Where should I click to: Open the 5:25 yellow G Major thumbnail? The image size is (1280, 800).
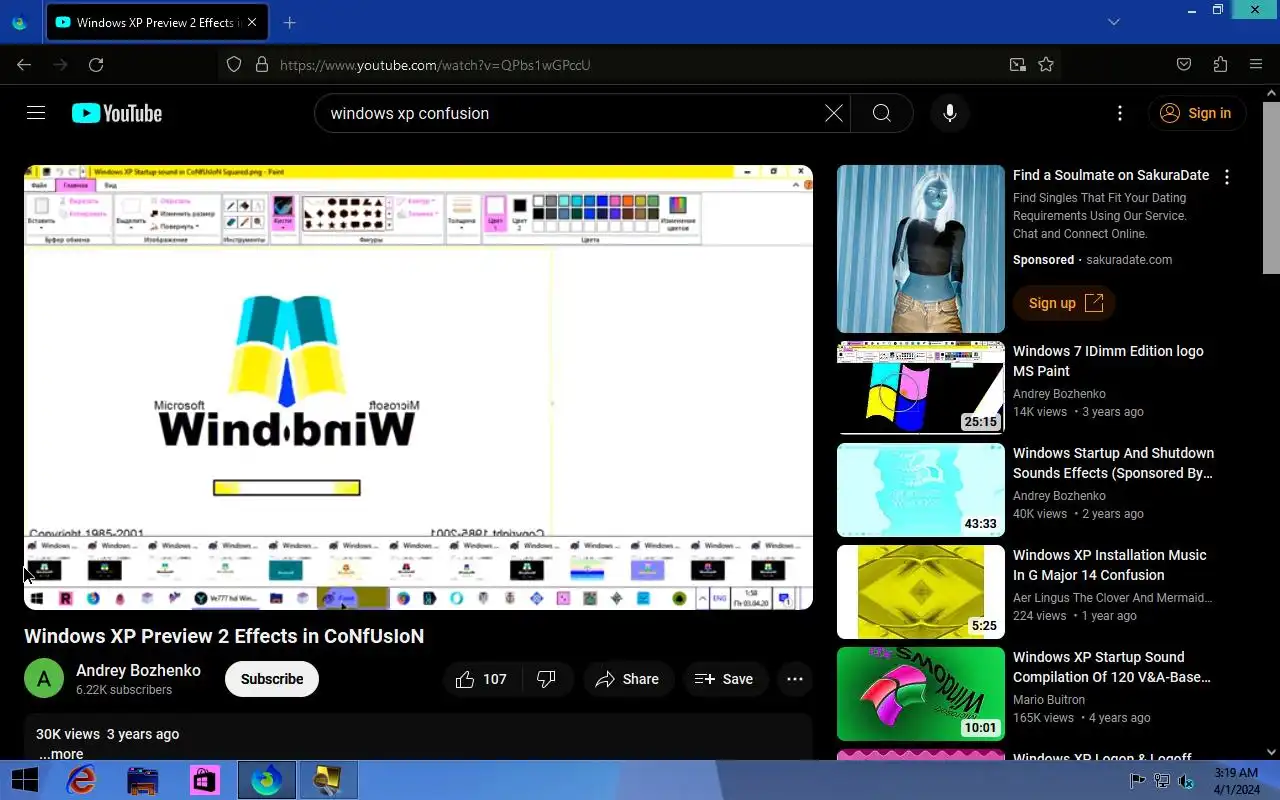(921, 592)
